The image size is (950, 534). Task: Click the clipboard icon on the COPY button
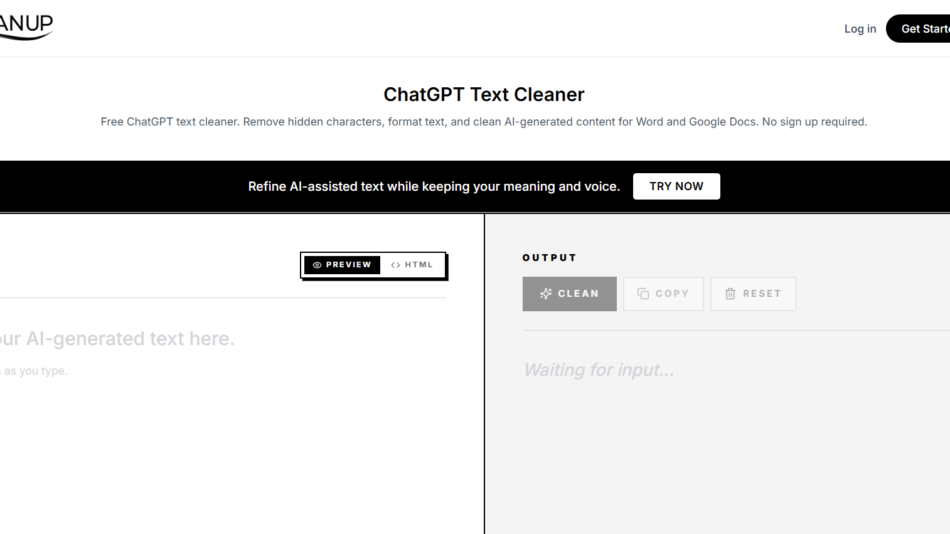[643, 293]
